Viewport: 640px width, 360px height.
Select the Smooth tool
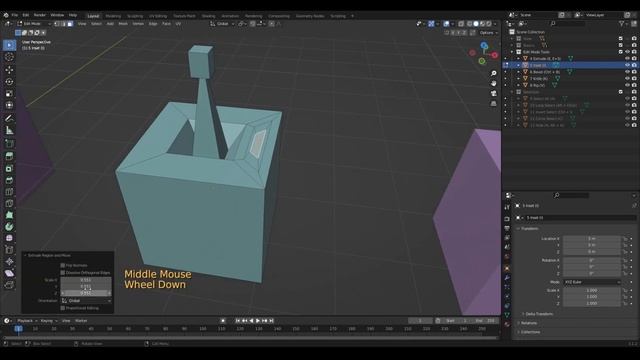pyautogui.click(x=9, y=238)
